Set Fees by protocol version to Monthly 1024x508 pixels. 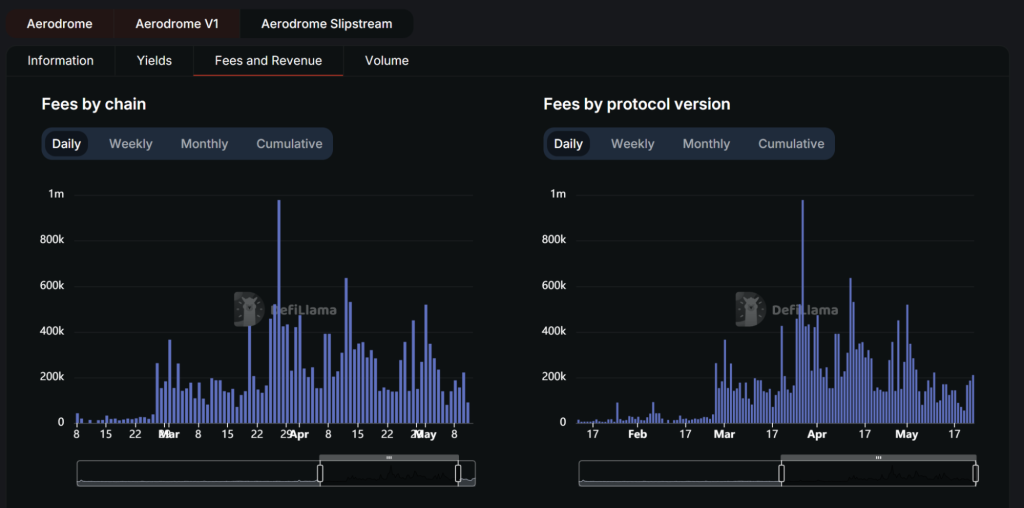coord(706,144)
